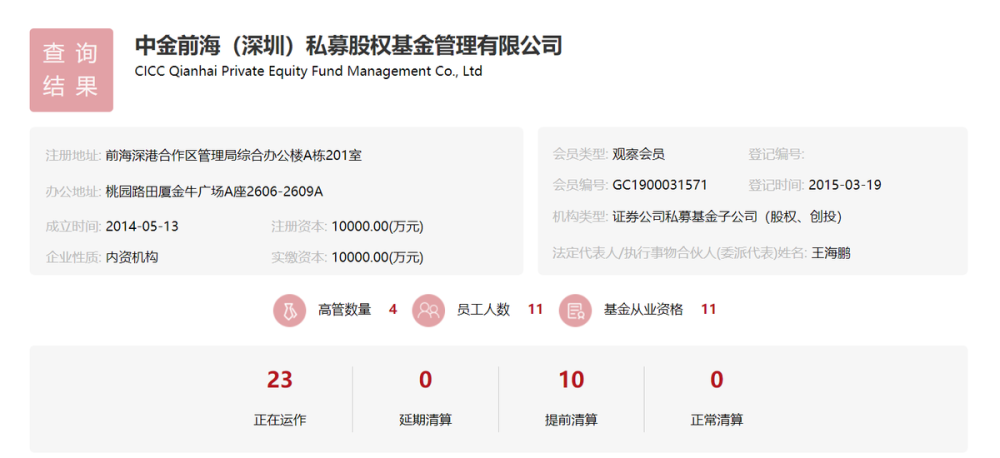Click the 高管数量 tie icon

pyautogui.click(x=290, y=310)
